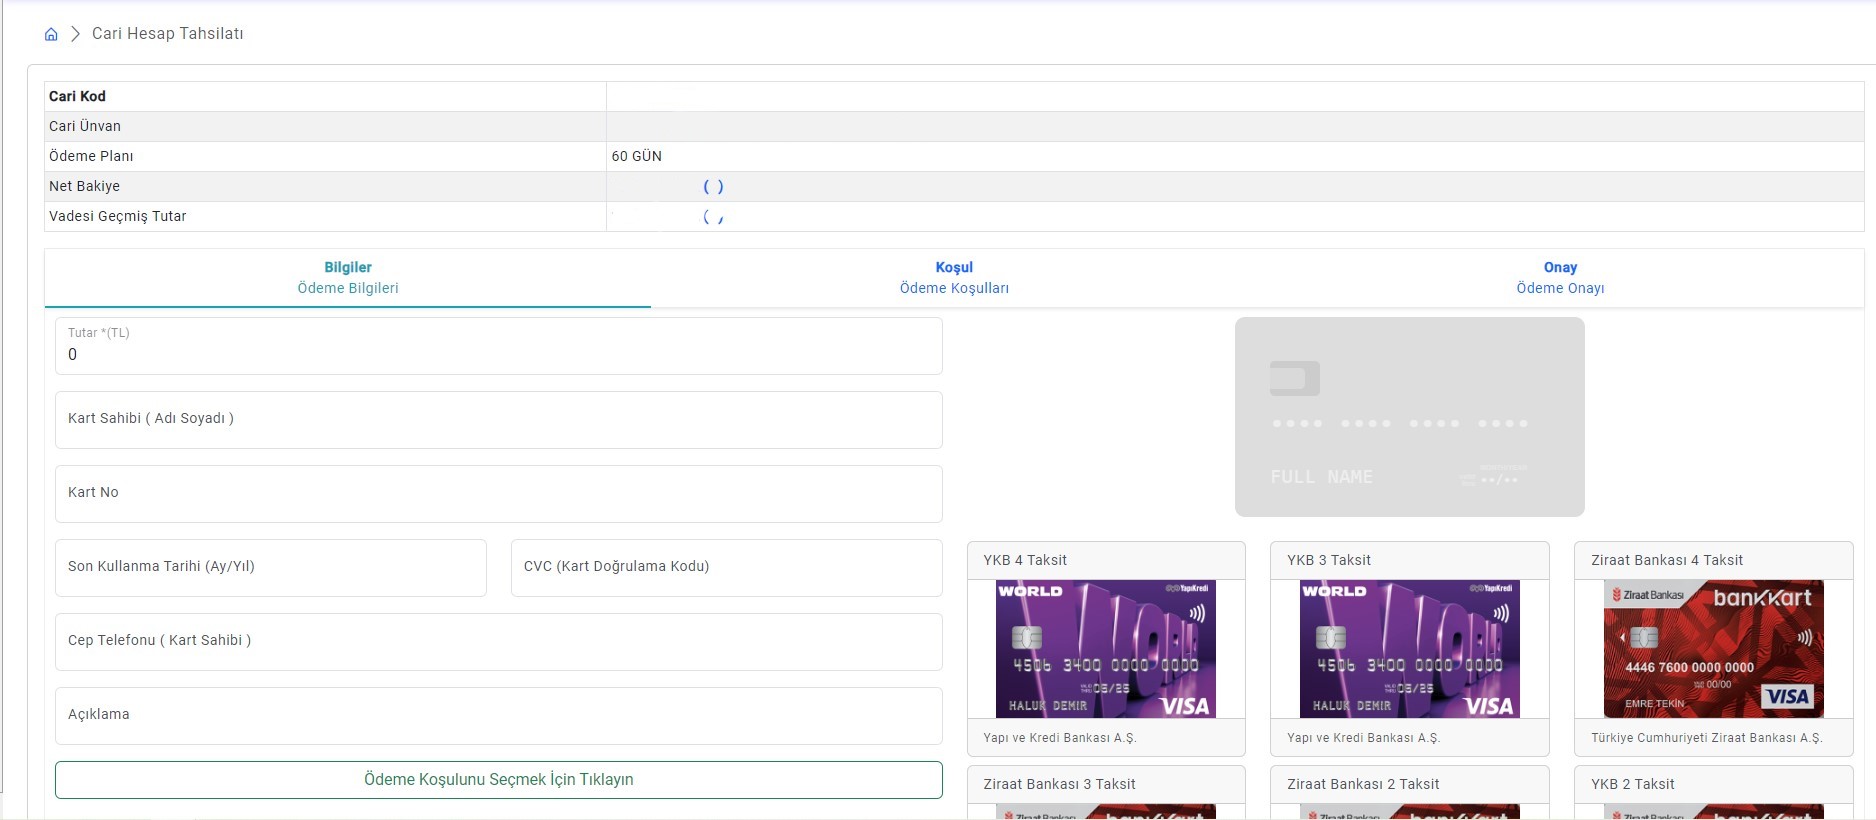Select the YKB 4 Taksit card image

tap(1105, 649)
